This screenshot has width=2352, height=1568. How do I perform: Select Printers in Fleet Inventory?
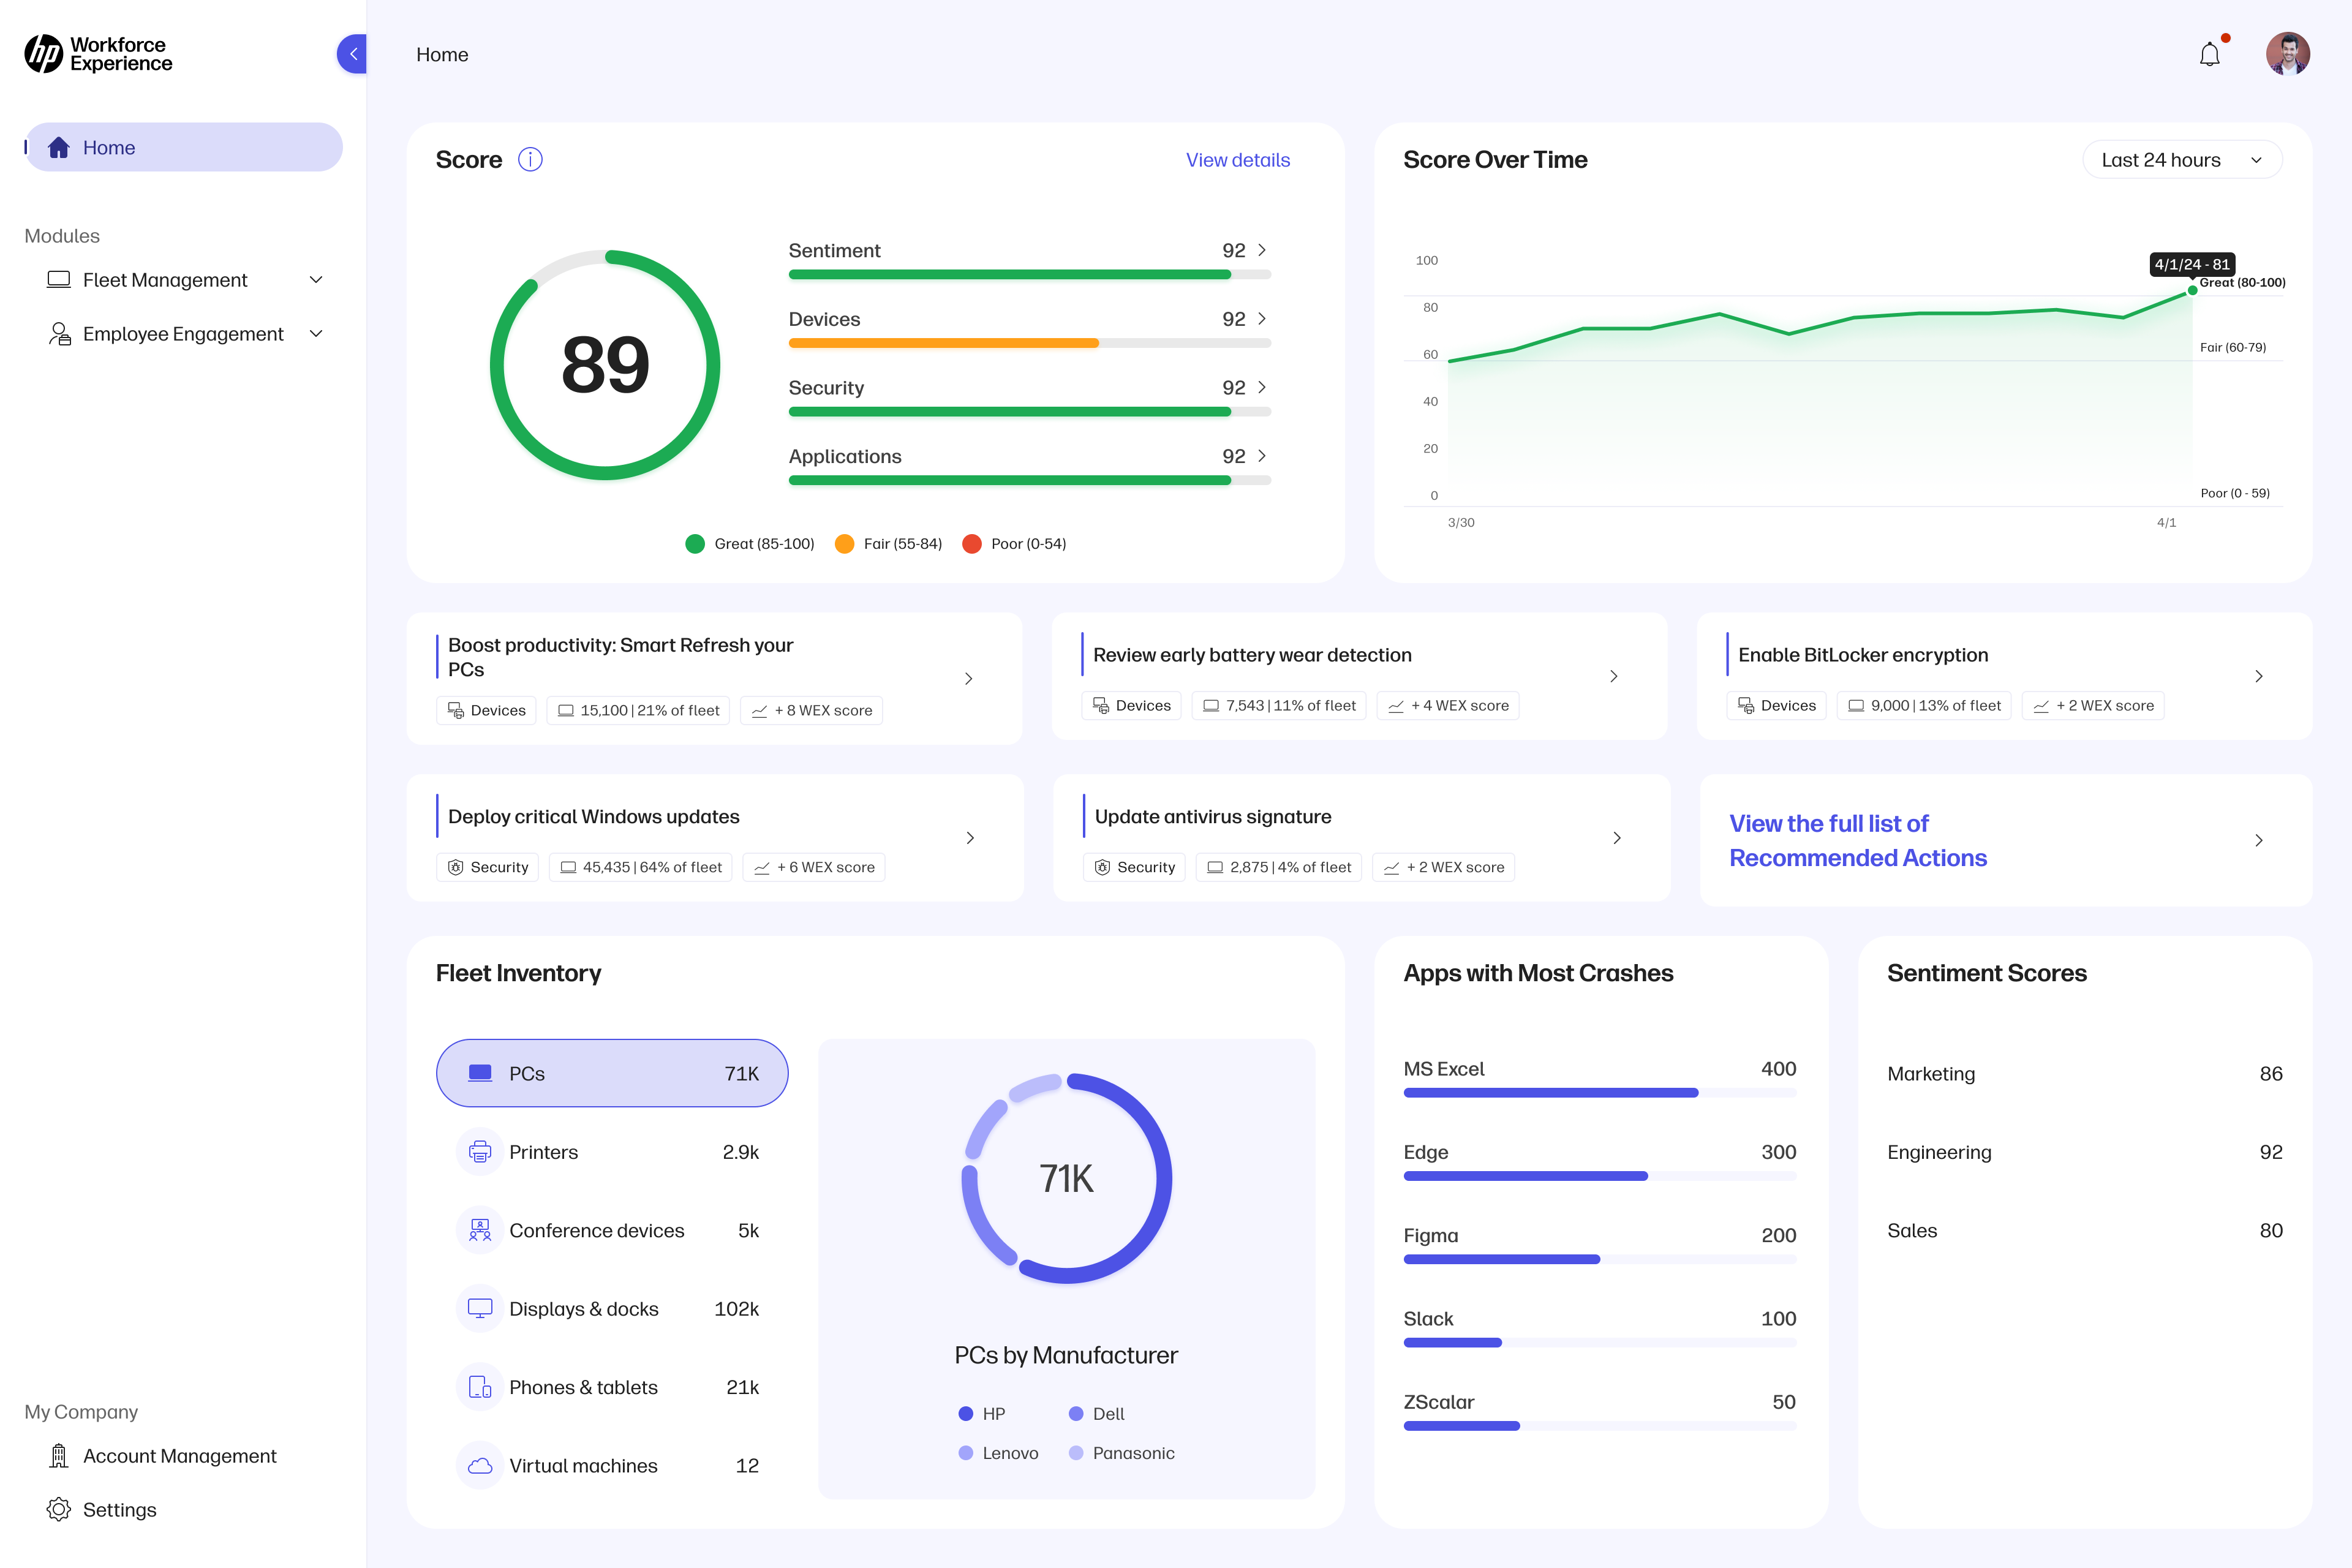pyautogui.click(x=612, y=1152)
